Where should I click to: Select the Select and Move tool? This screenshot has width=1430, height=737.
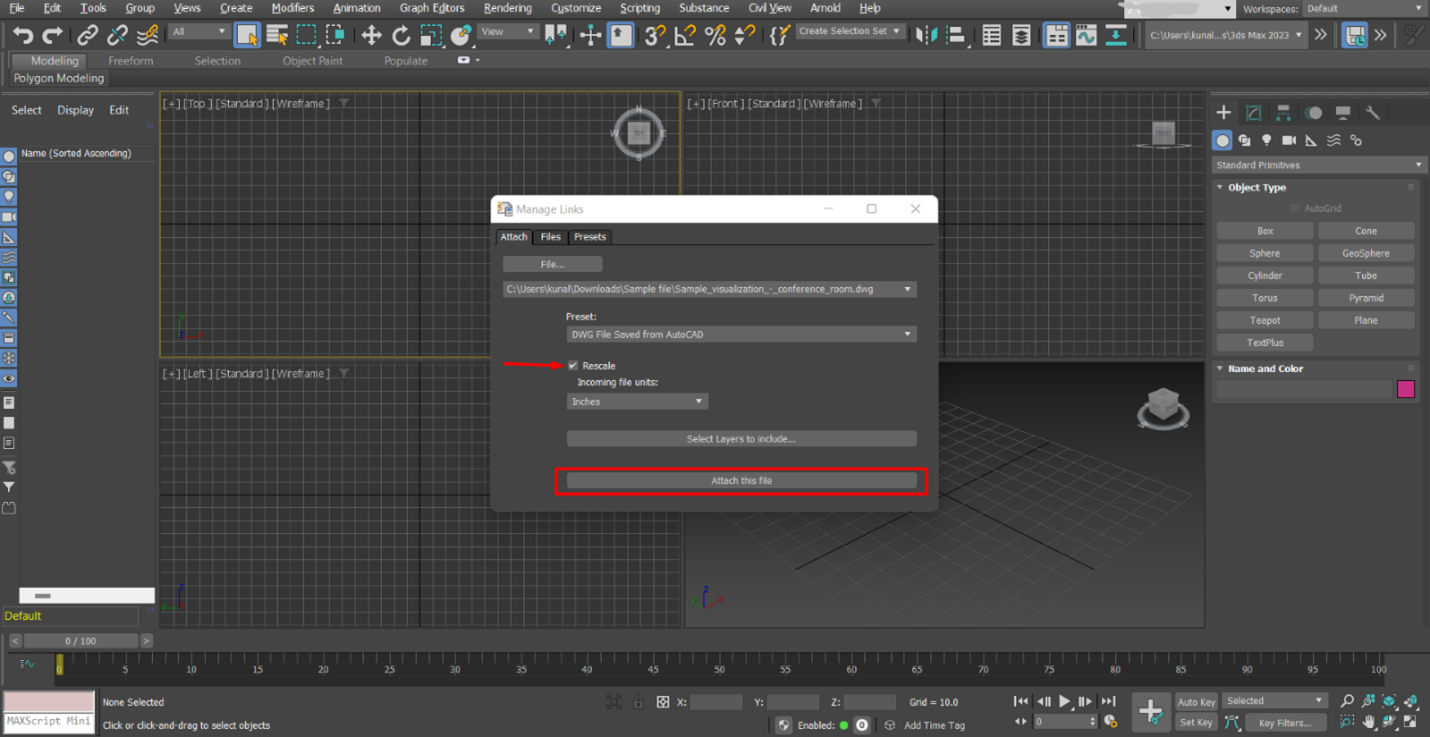[x=371, y=35]
